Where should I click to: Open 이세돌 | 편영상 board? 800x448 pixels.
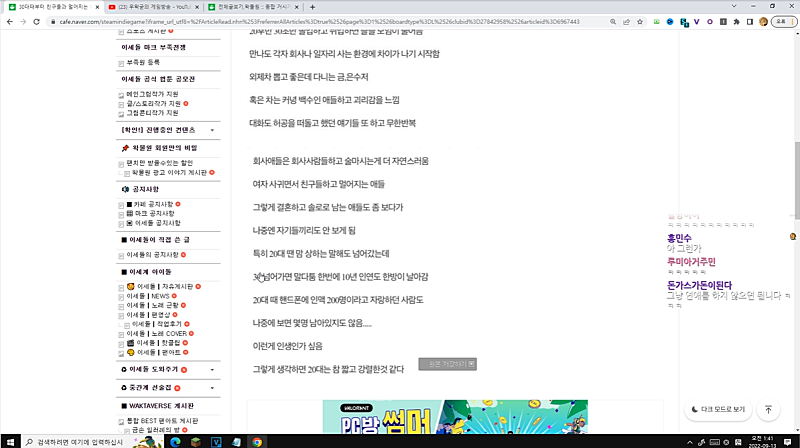click(x=148, y=315)
